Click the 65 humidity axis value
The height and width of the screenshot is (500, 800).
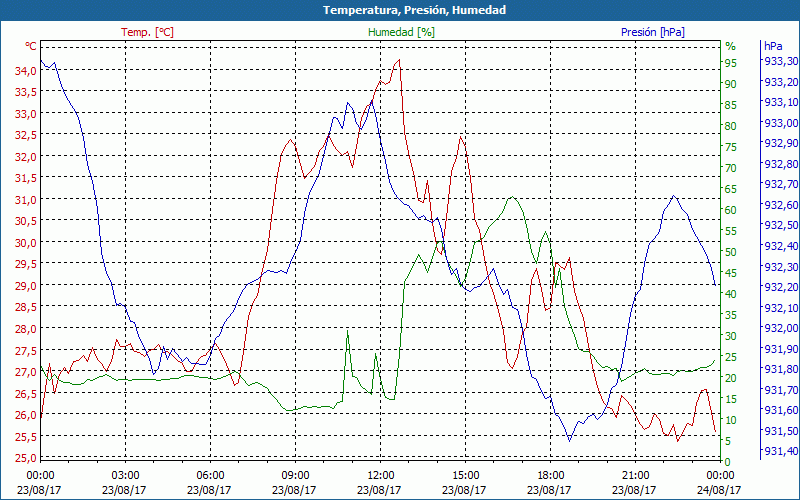tap(731, 189)
